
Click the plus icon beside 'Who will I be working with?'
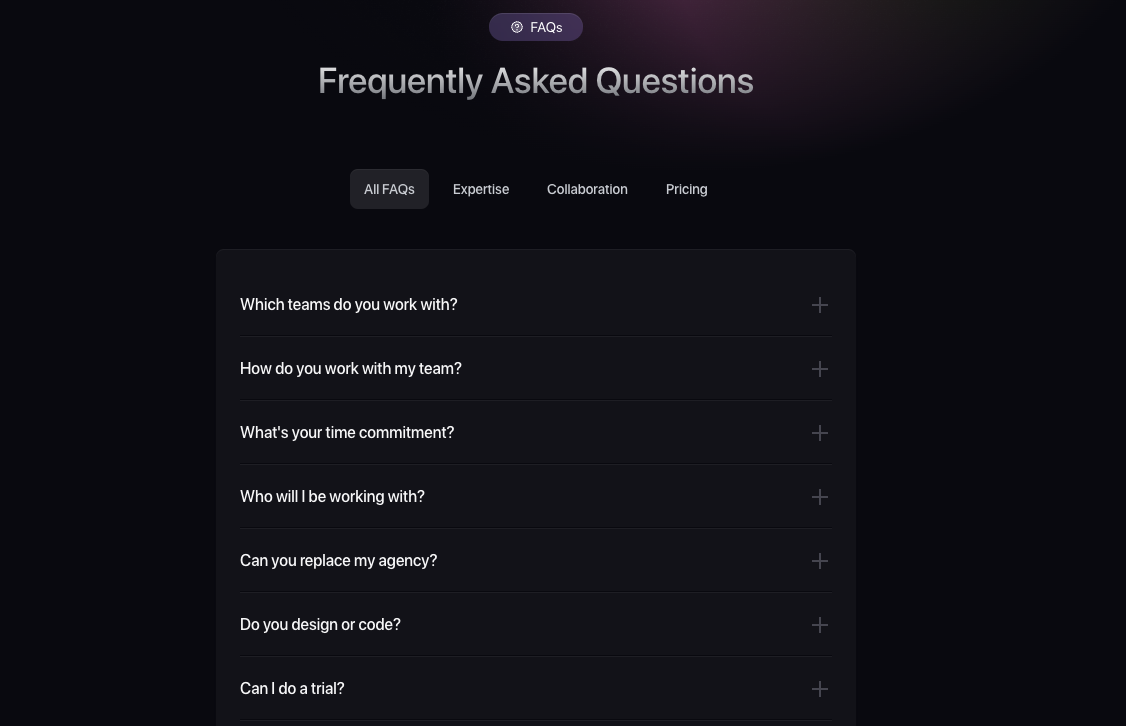[820, 497]
